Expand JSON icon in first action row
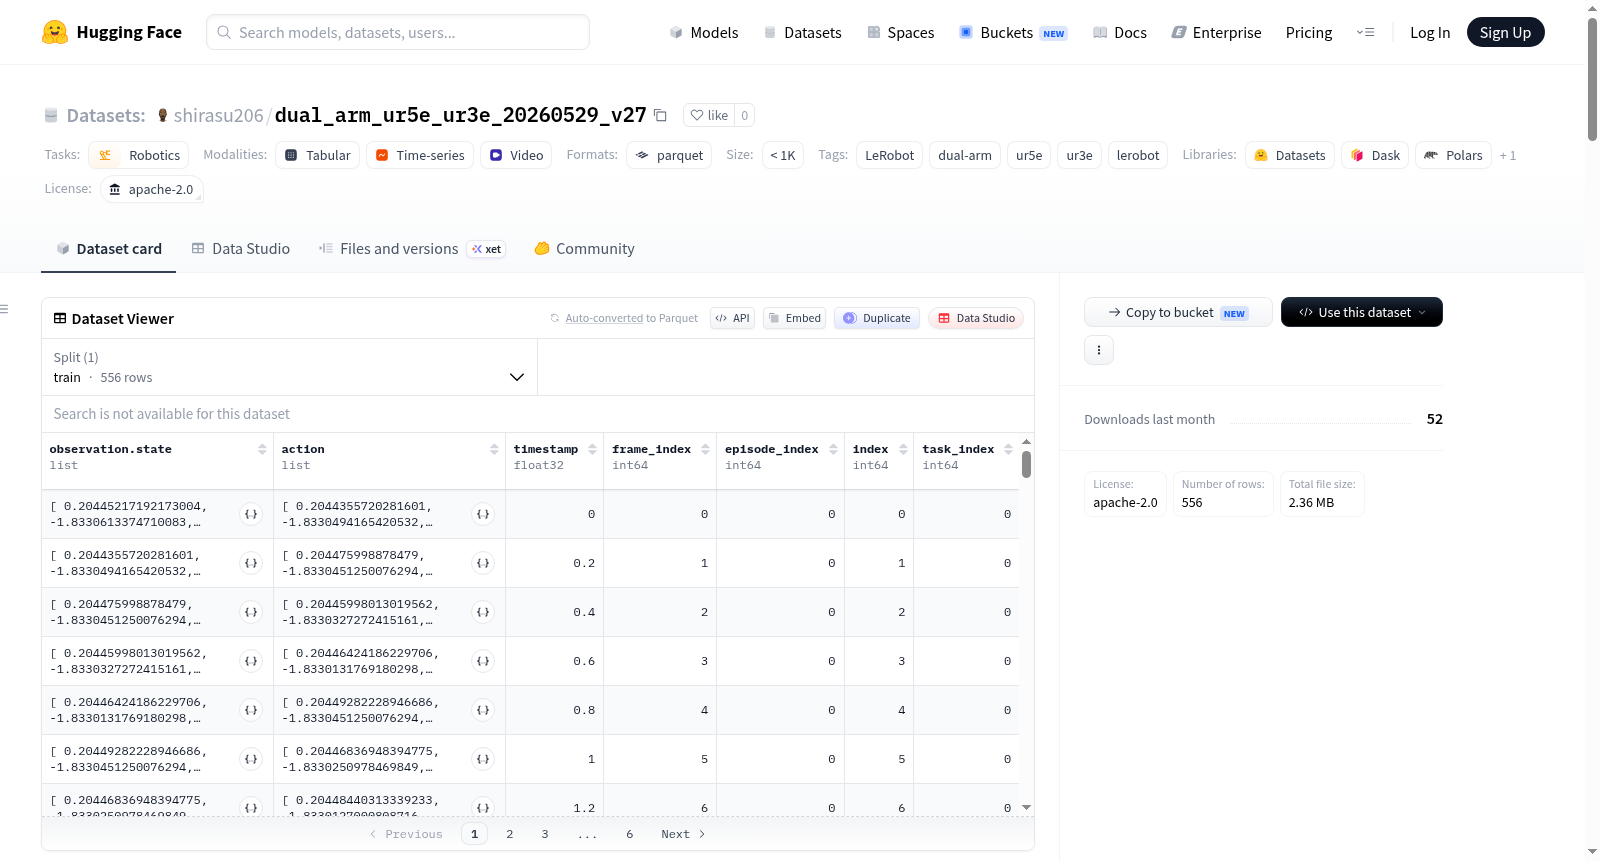 483,514
